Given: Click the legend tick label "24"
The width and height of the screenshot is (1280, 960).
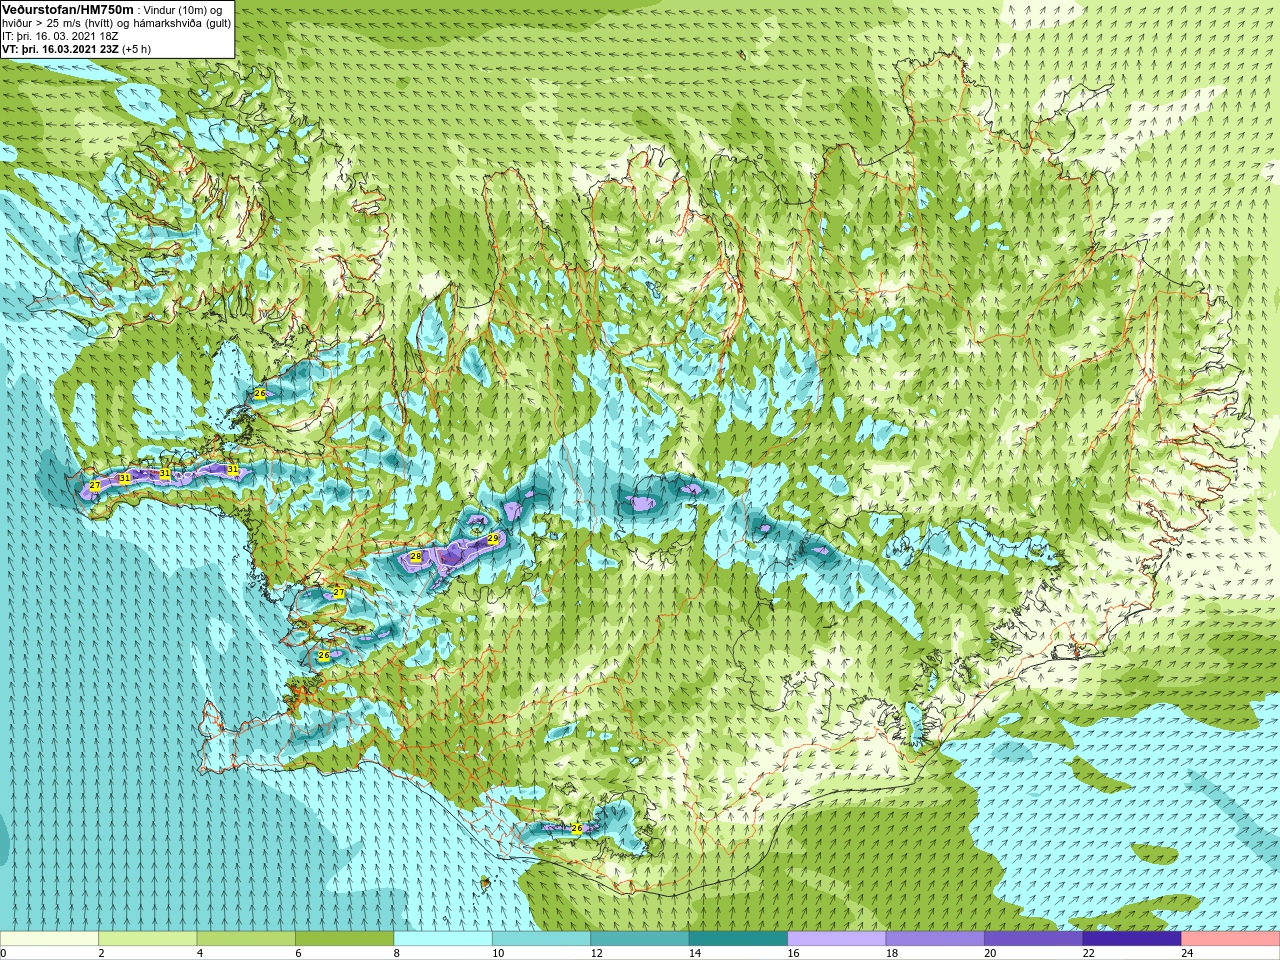Looking at the screenshot, I should pyautogui.click(x=1187, y=954).
